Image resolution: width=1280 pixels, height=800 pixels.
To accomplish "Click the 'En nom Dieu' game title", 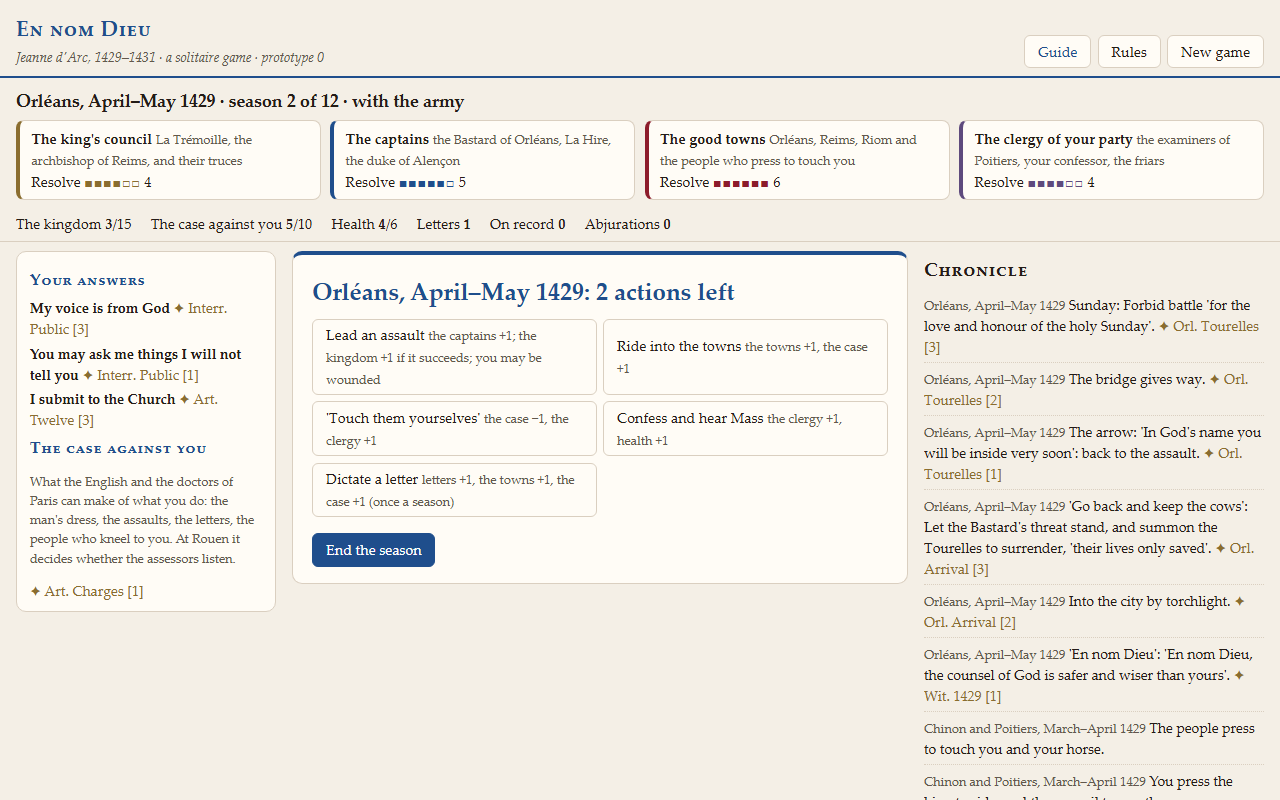I will click(83, 30).
